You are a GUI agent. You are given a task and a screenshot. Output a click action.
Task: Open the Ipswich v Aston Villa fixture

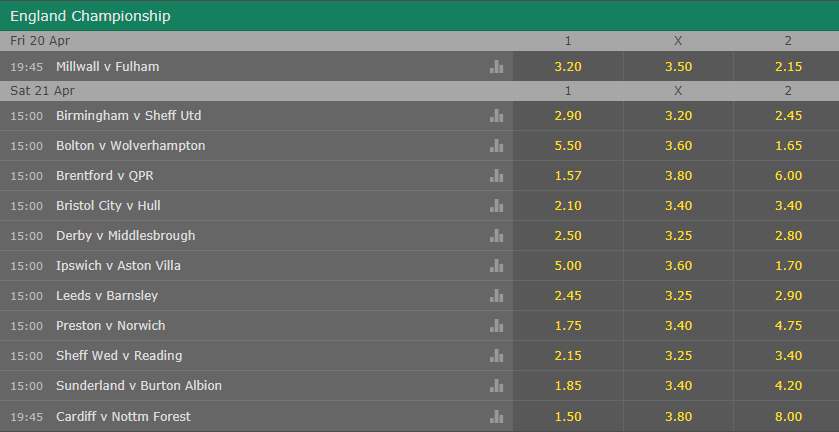point(118,266)
